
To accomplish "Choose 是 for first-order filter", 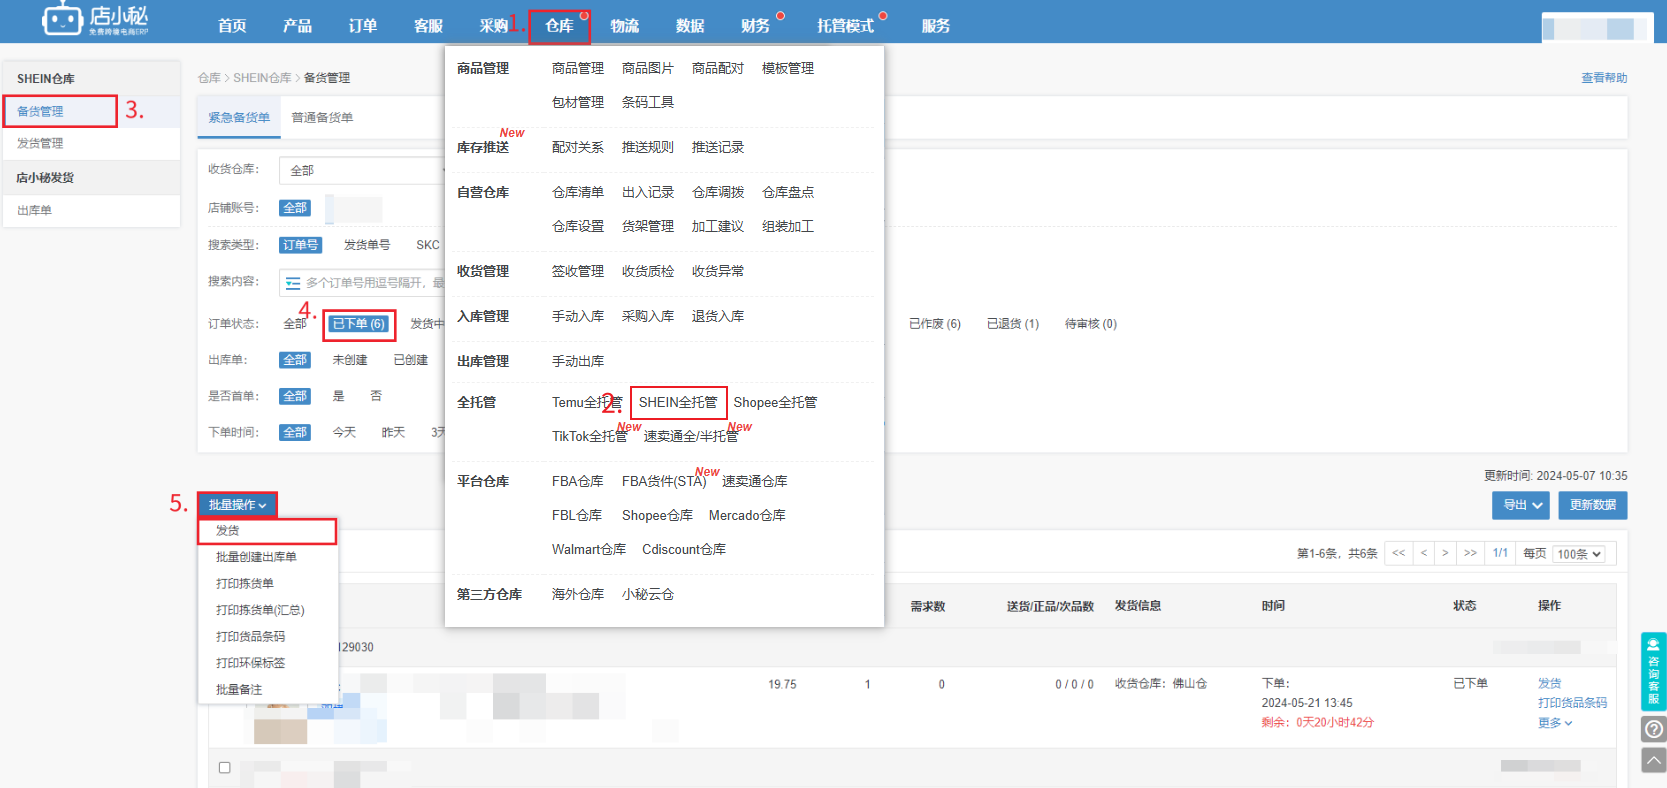I will (338, 396).
